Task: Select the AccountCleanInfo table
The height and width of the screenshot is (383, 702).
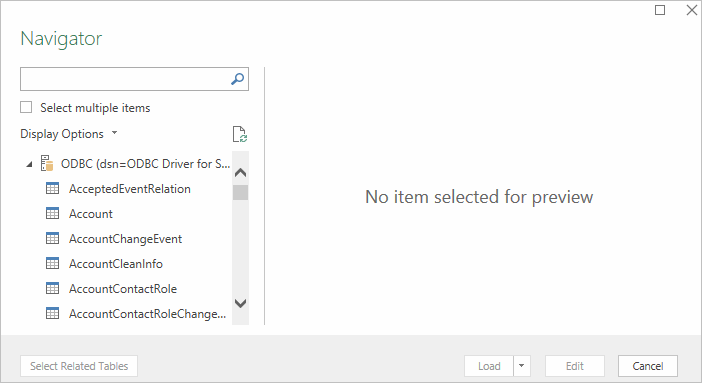Action: (116, 263)
